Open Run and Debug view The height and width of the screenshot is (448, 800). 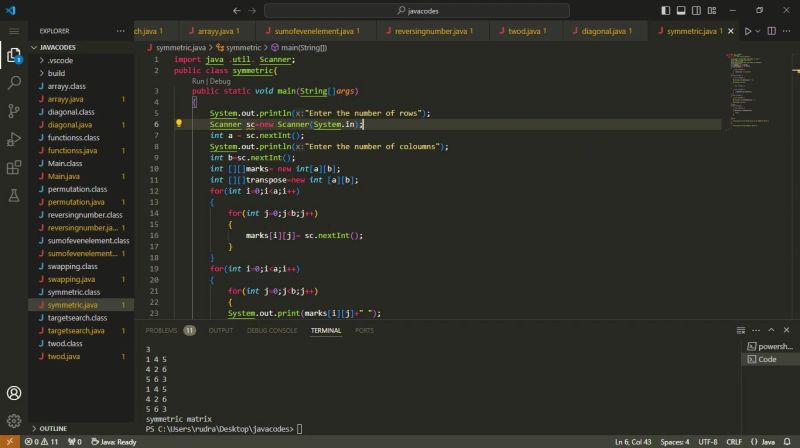[14, 139]
